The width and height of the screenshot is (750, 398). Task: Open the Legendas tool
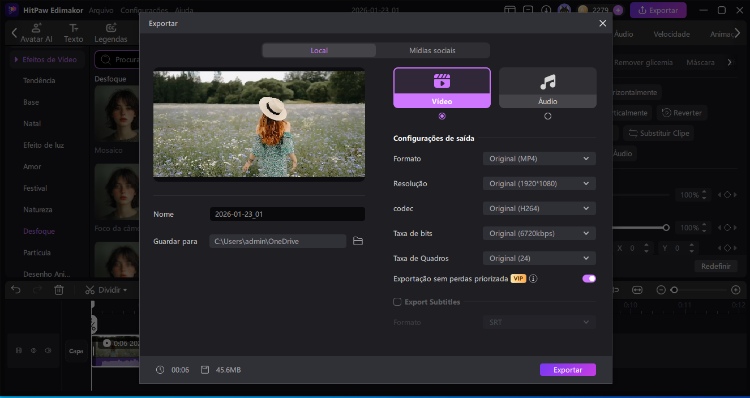110,33
